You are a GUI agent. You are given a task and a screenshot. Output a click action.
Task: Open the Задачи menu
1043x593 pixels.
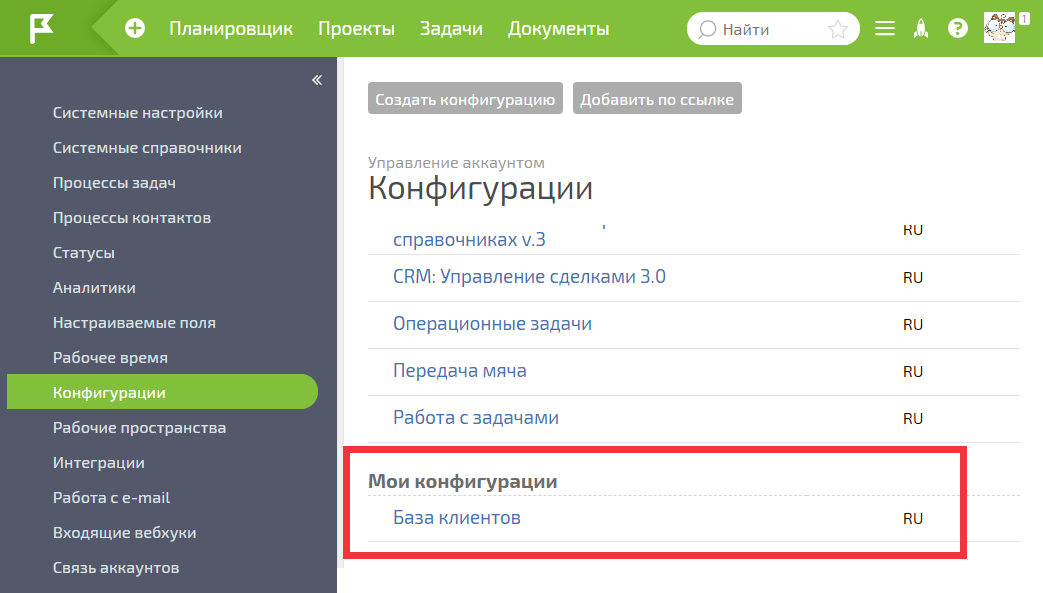click(451, 29)
